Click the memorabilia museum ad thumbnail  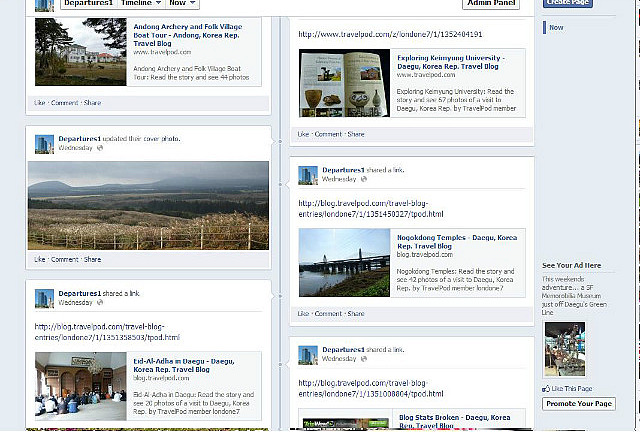tap(565, 349)
